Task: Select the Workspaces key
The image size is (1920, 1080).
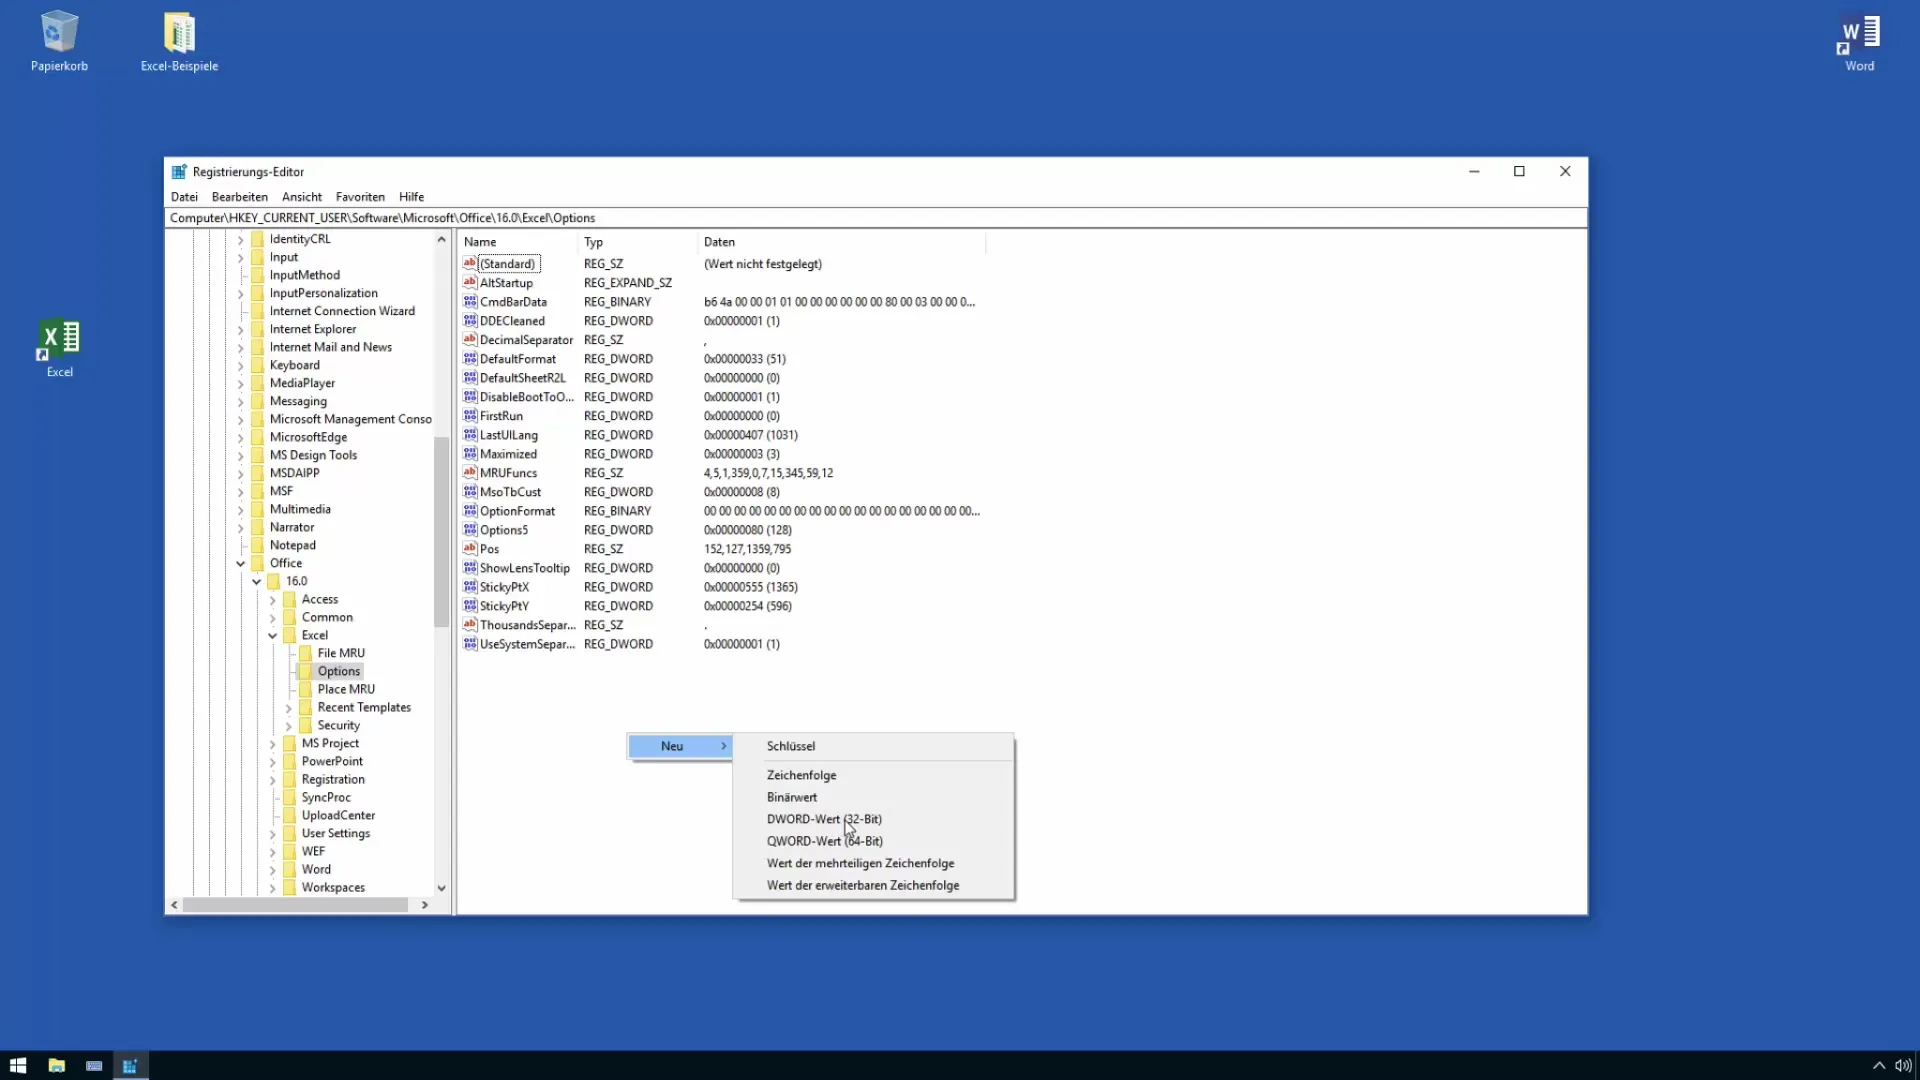Action: 333,887
